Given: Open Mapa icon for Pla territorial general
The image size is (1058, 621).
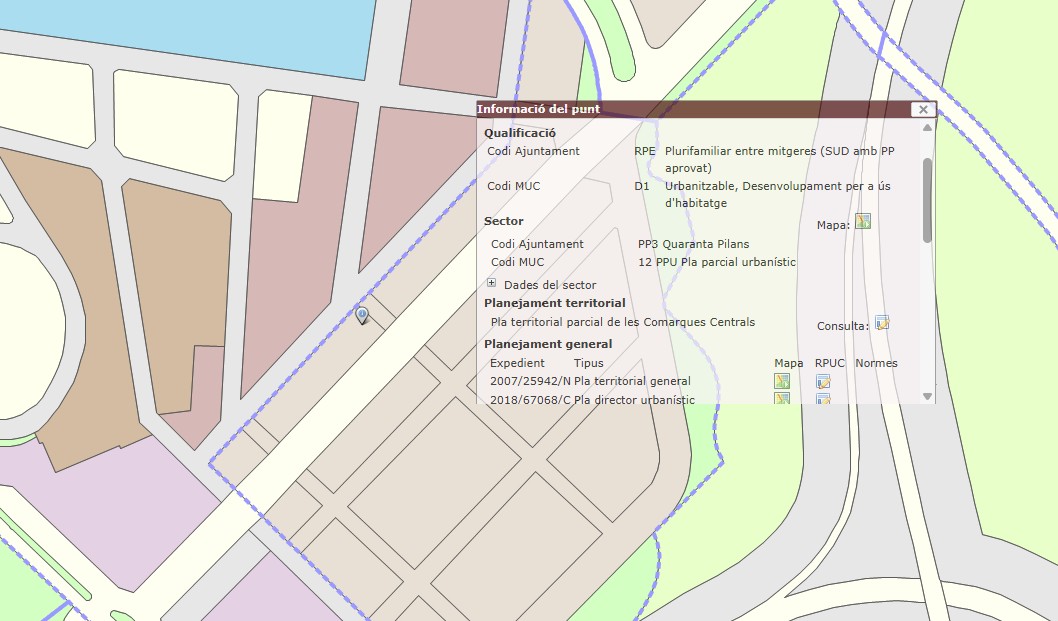Looking at the screenshot, I should [x=782, y=381].
